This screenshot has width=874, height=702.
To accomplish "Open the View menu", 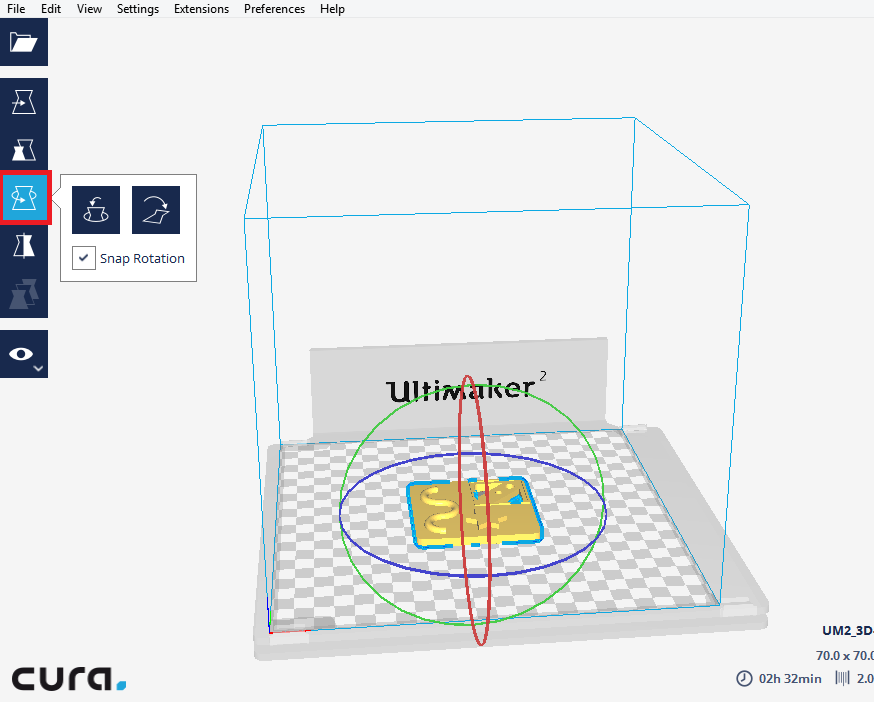I will click(x=89, y=9).
